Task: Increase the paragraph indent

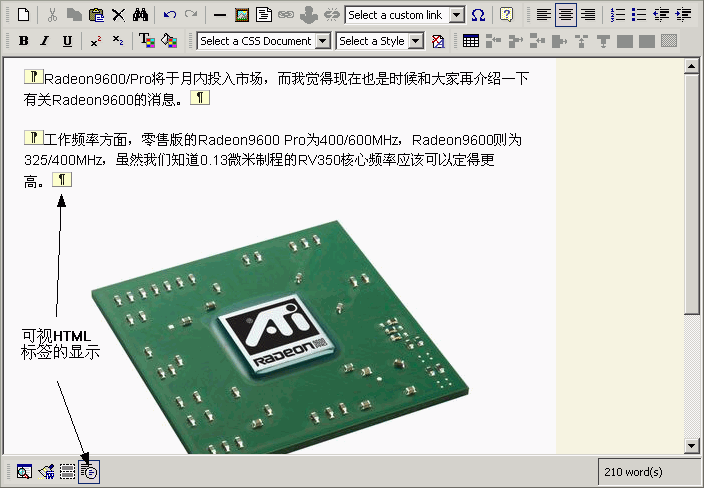Action: [683, 15]
